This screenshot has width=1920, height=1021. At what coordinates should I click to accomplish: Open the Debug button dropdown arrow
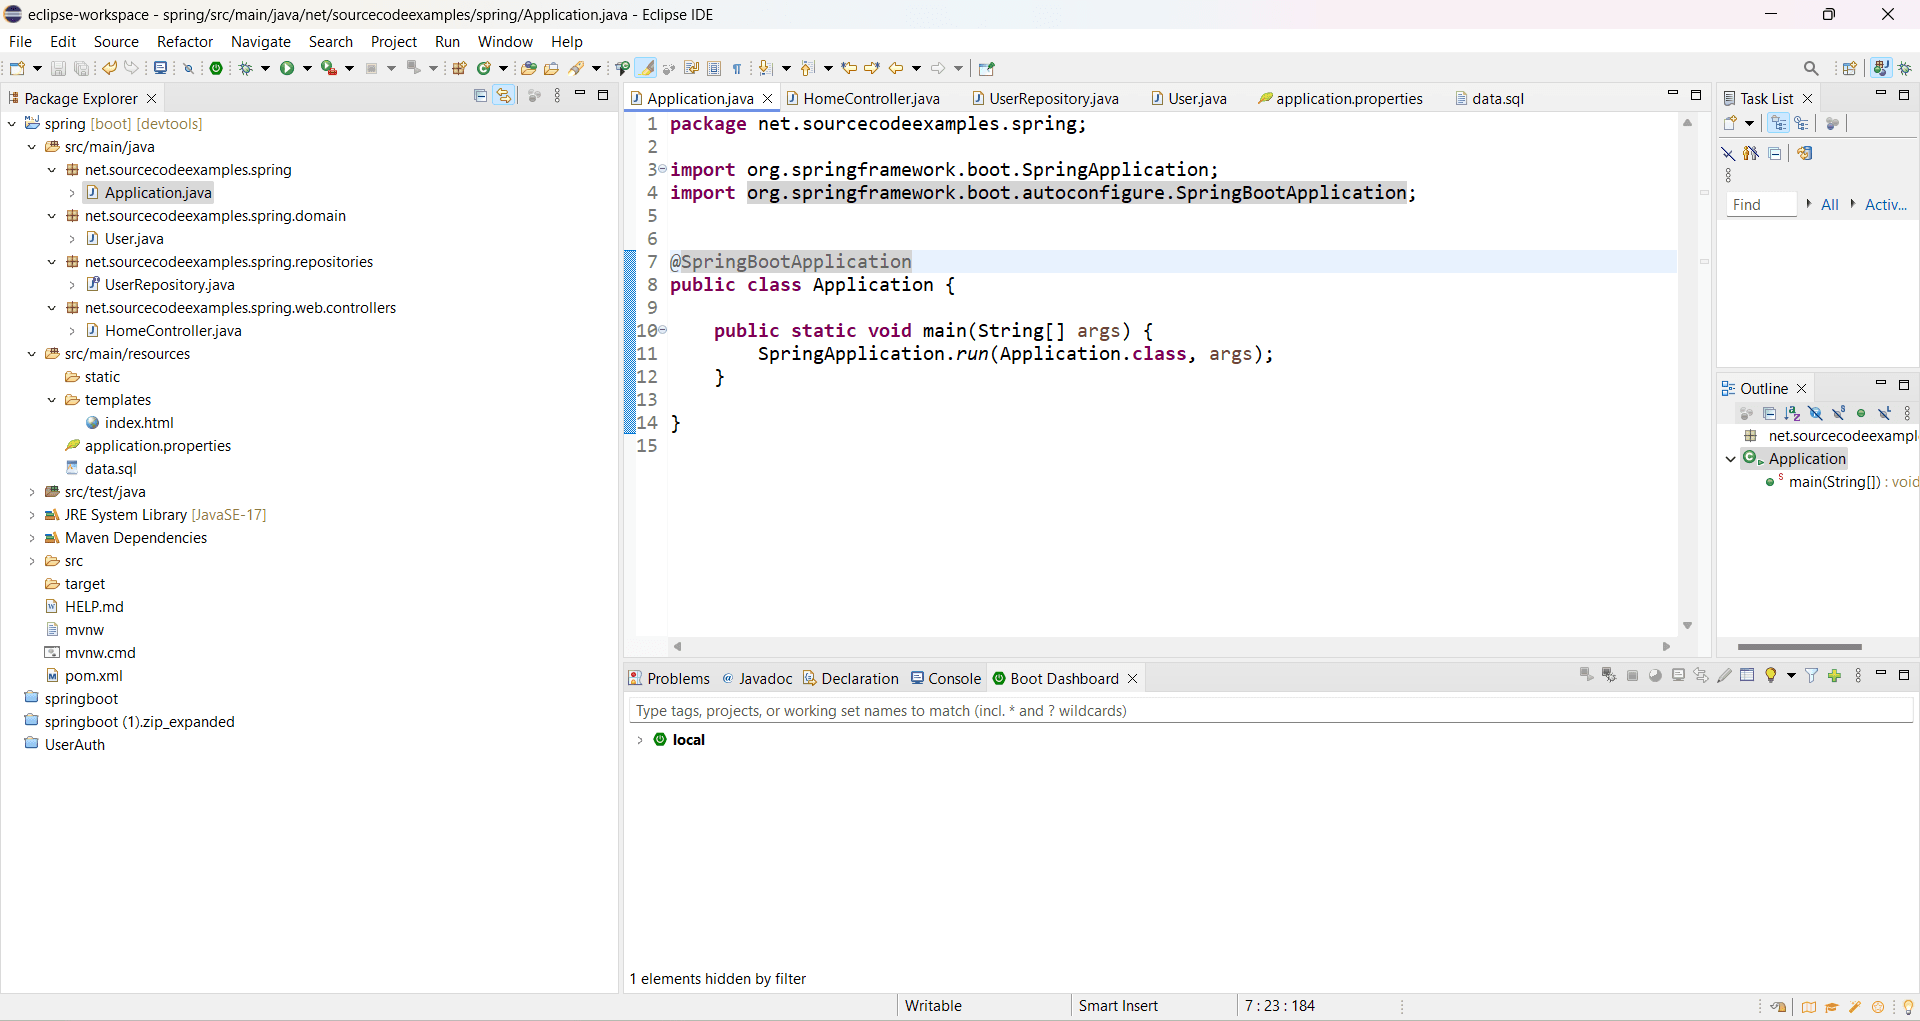[x=266, y=68]
